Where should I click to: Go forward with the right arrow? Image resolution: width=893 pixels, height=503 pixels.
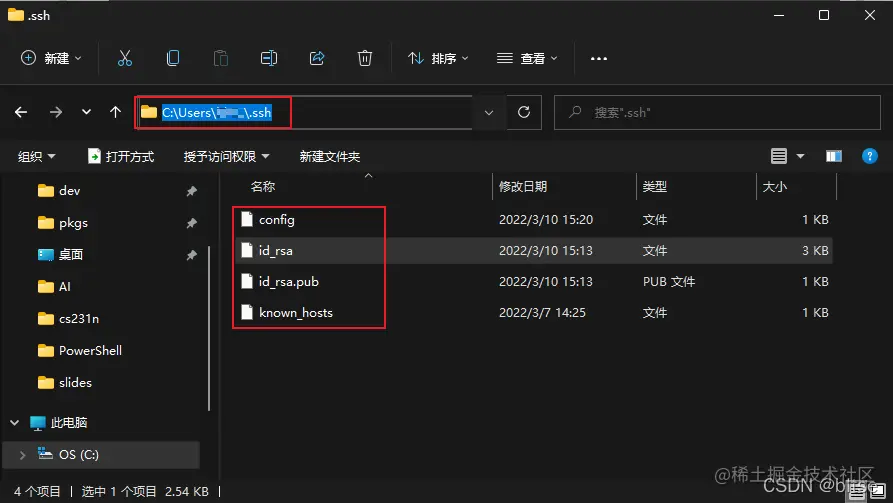(x=55, y=112)
